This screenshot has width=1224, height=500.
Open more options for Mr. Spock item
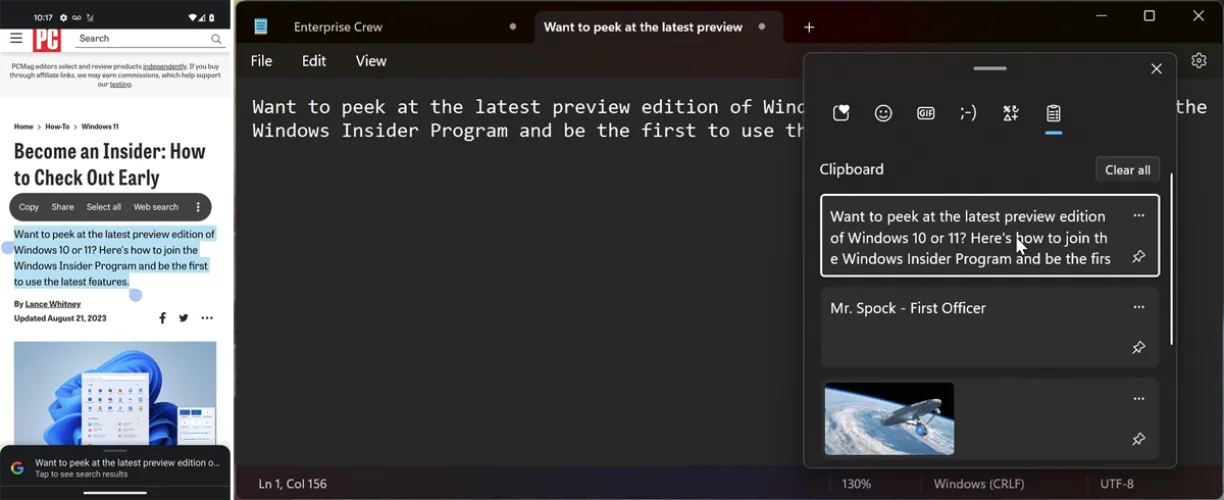[x=1138, y=308]
